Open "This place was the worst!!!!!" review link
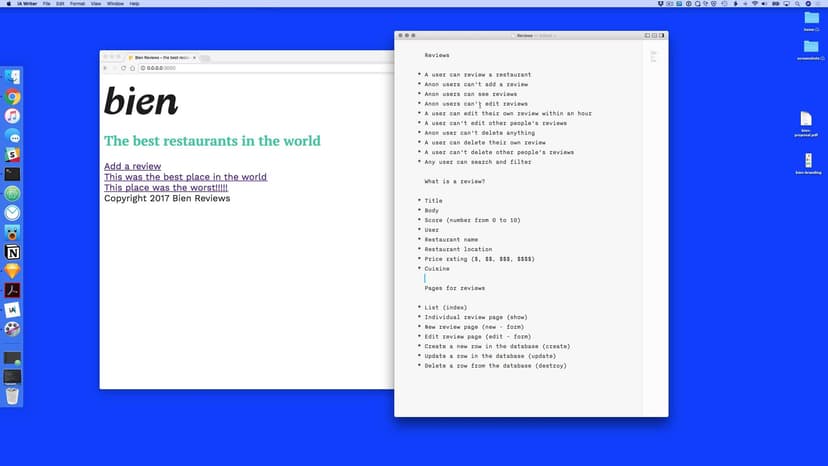 pyautogui.click(x=165, y=187)
